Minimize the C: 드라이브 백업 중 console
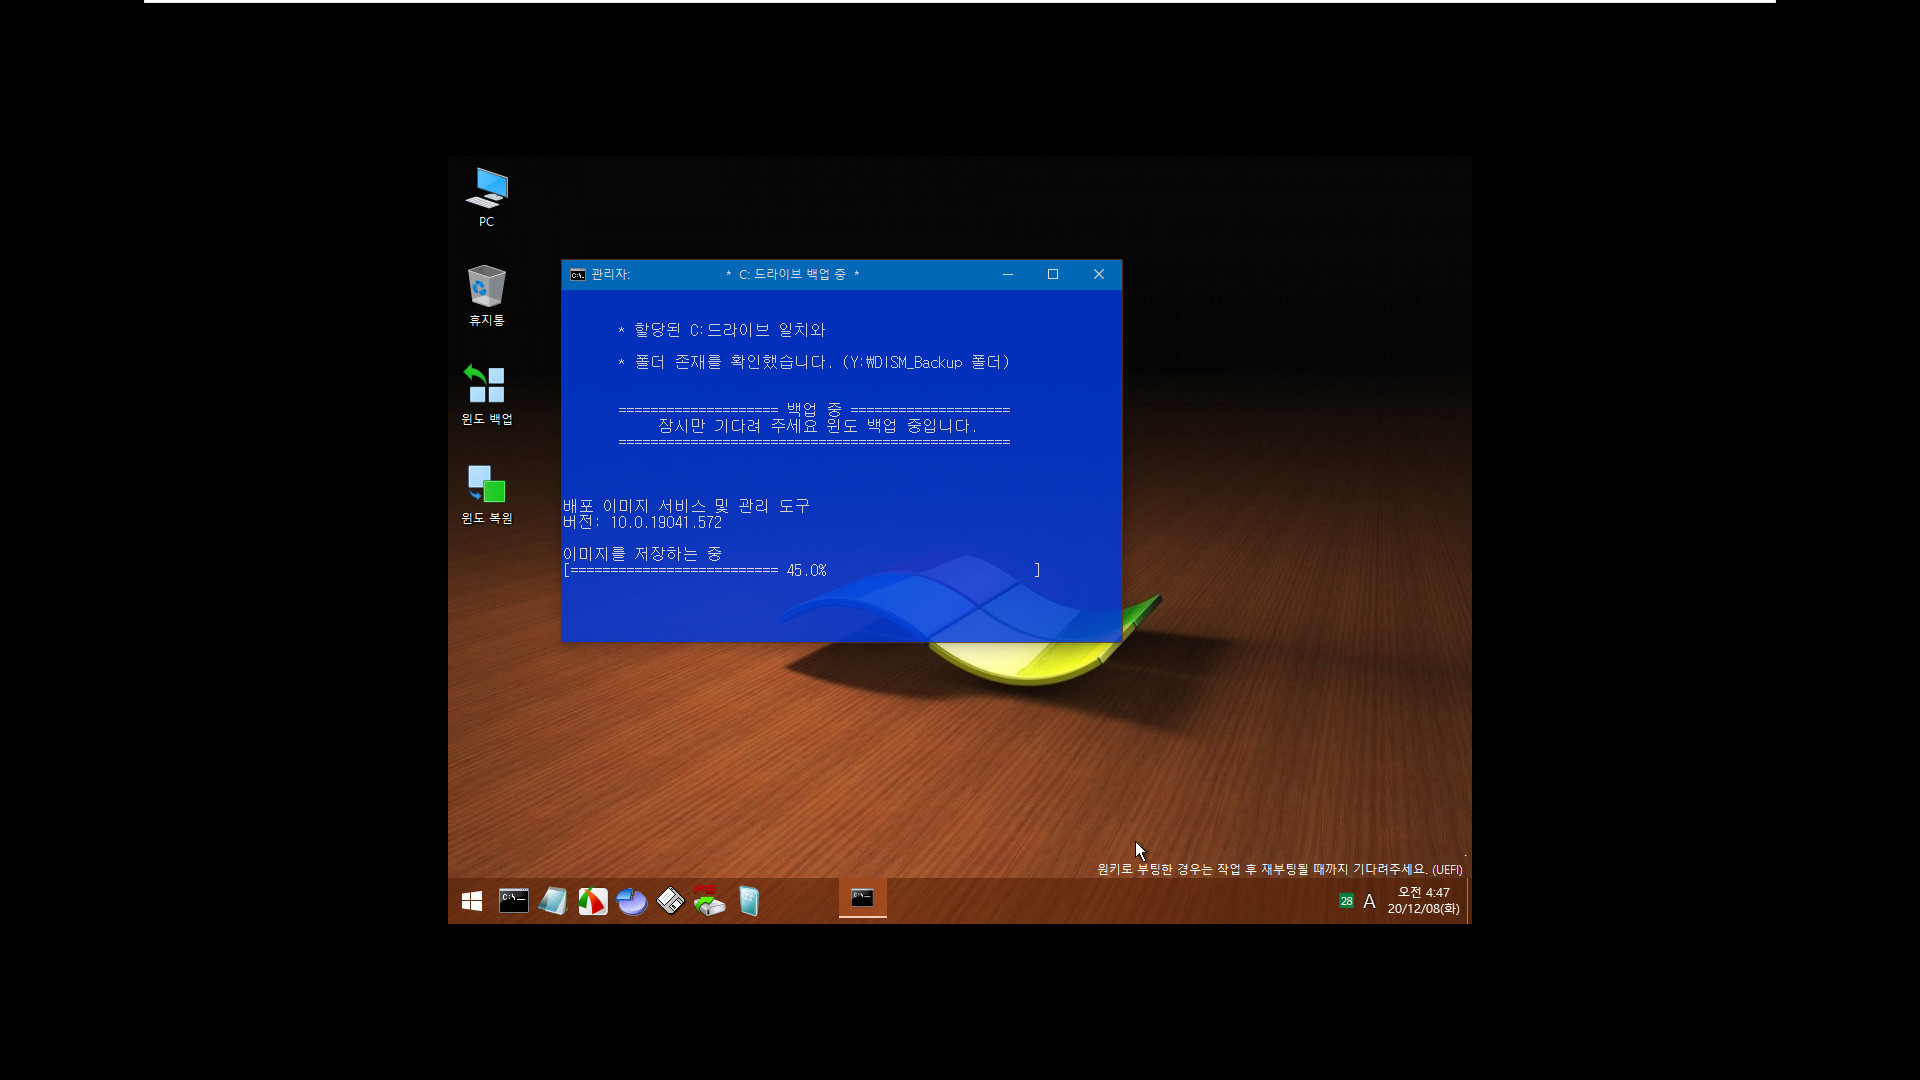 1008,274
